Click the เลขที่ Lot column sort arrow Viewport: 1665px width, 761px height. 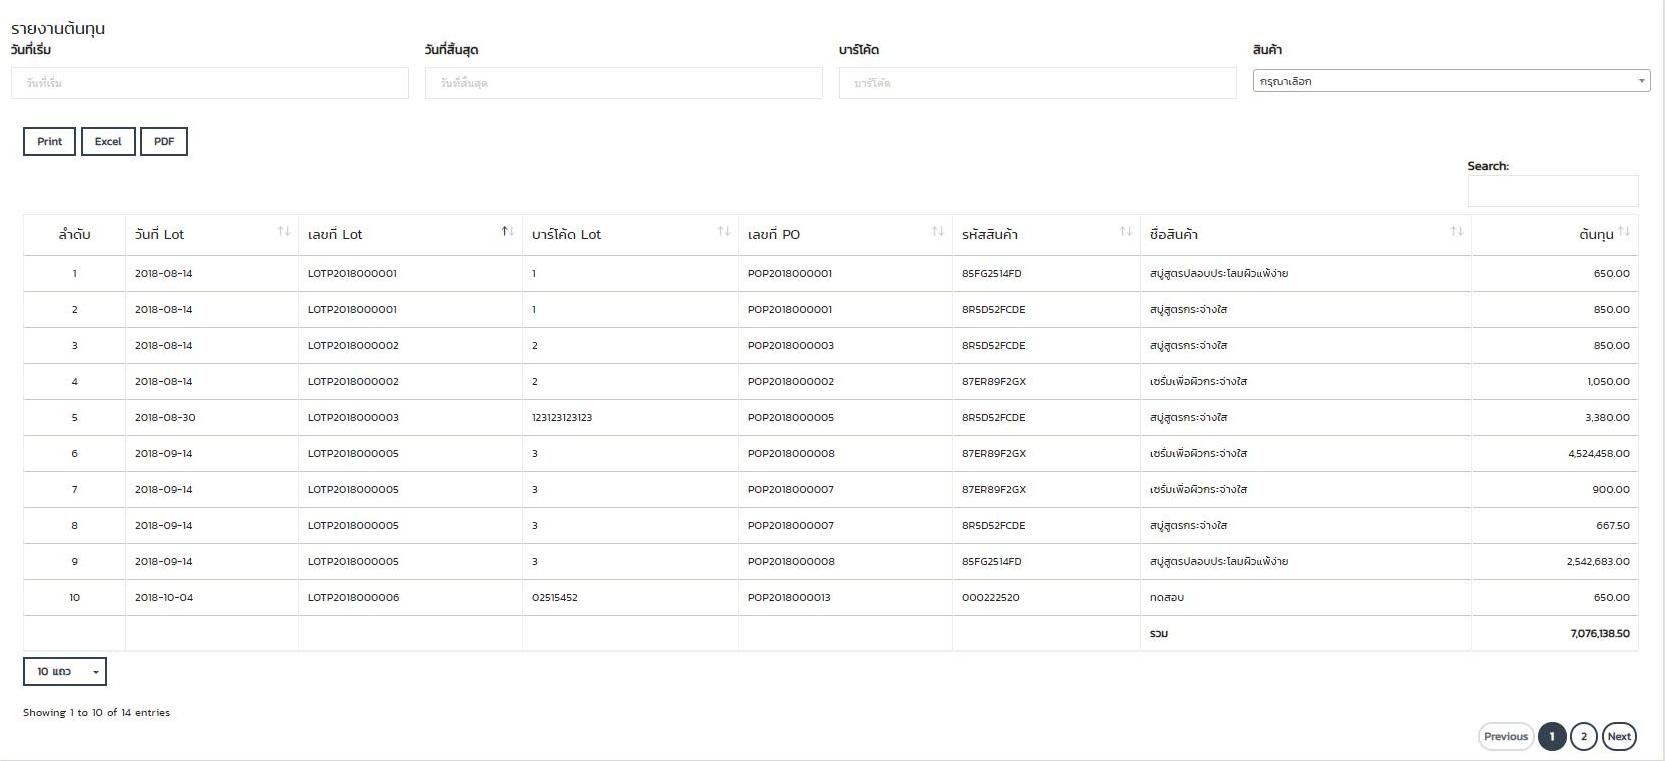tap(507, 232)
